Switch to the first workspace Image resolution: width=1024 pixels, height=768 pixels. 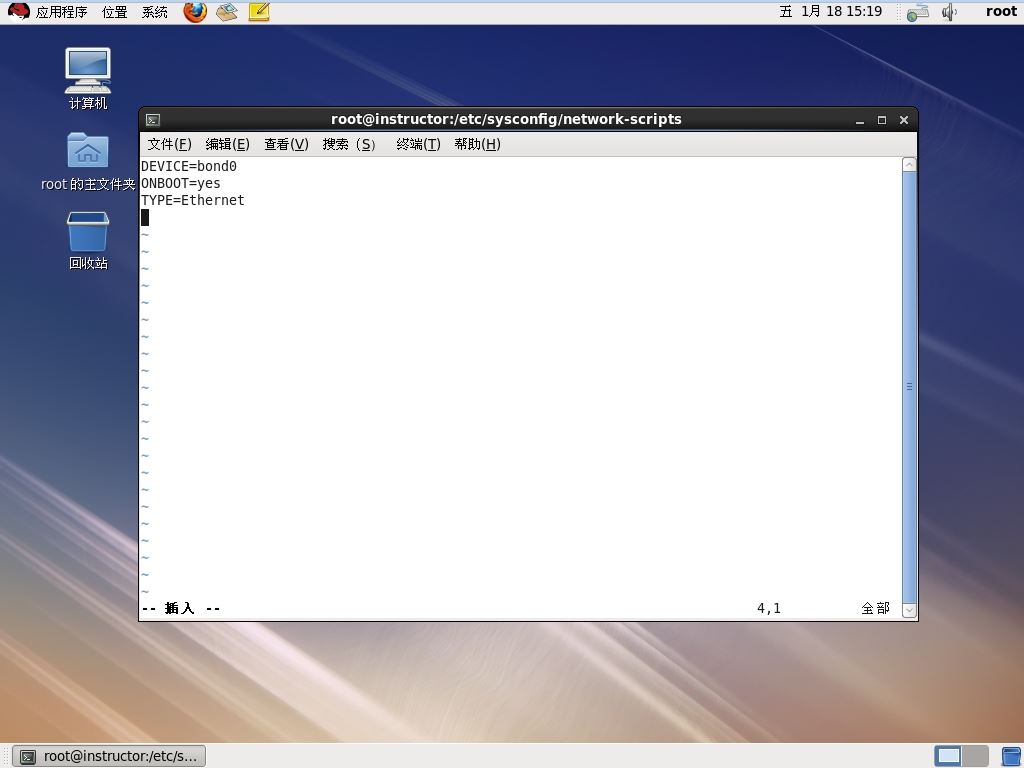click(948, 756)
